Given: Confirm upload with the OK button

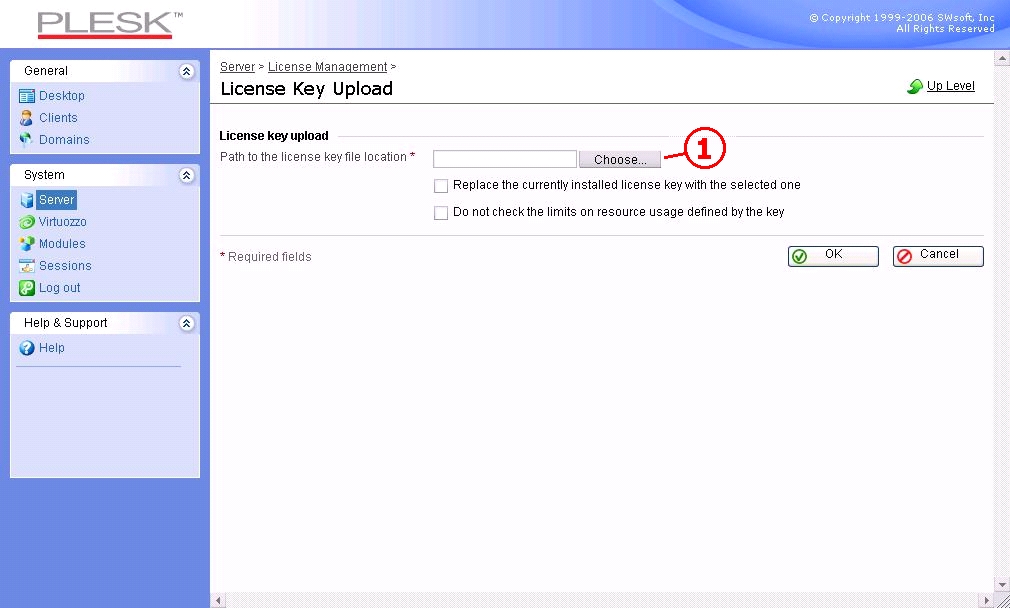Looking at the screenshot, I should pos(833,256).
